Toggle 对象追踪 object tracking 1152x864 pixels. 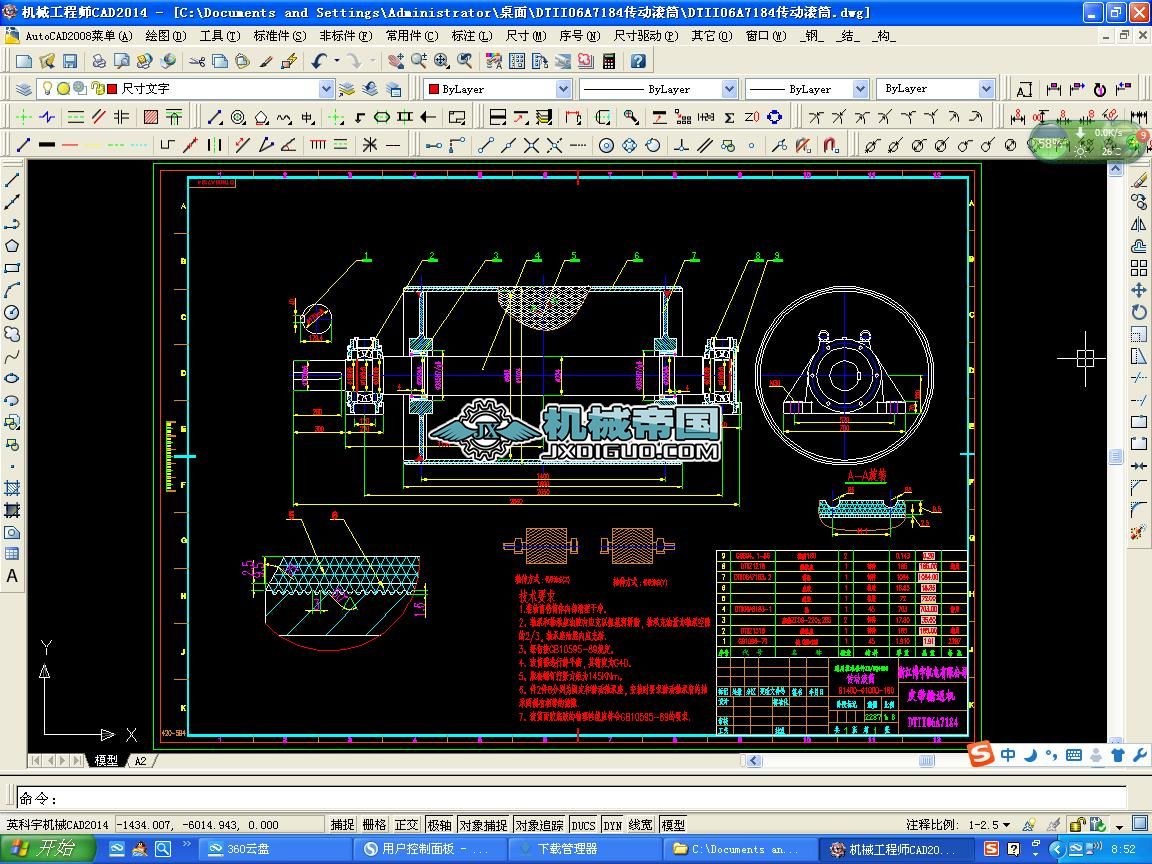click(x=539, y=825)
